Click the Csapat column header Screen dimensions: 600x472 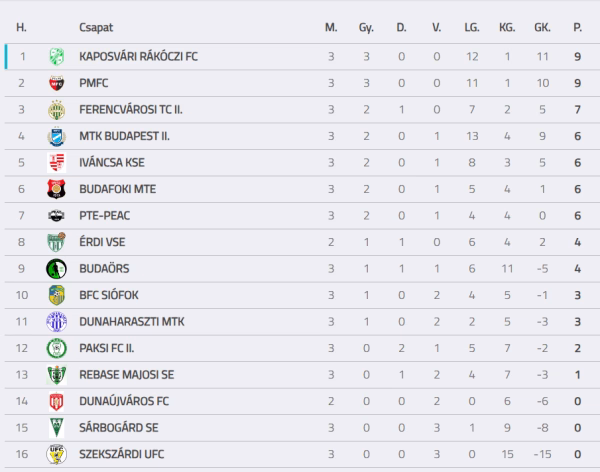click(x=96, y=28)
